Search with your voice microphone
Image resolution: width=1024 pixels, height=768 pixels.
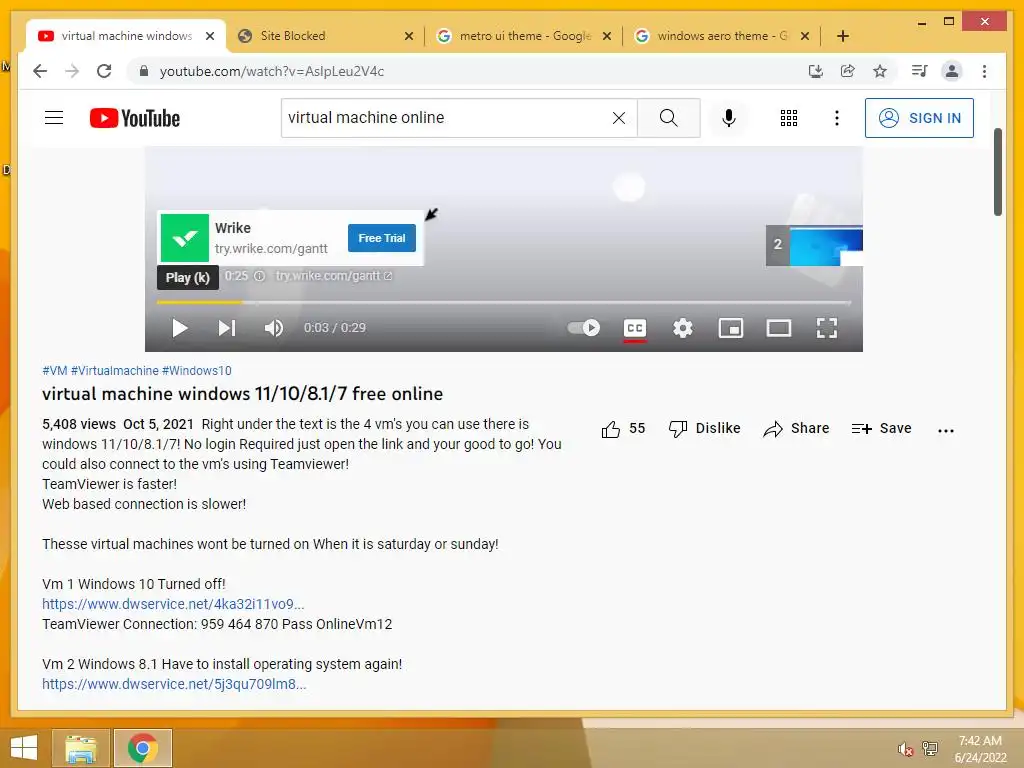pyautogui.click(x=729, y=118)
